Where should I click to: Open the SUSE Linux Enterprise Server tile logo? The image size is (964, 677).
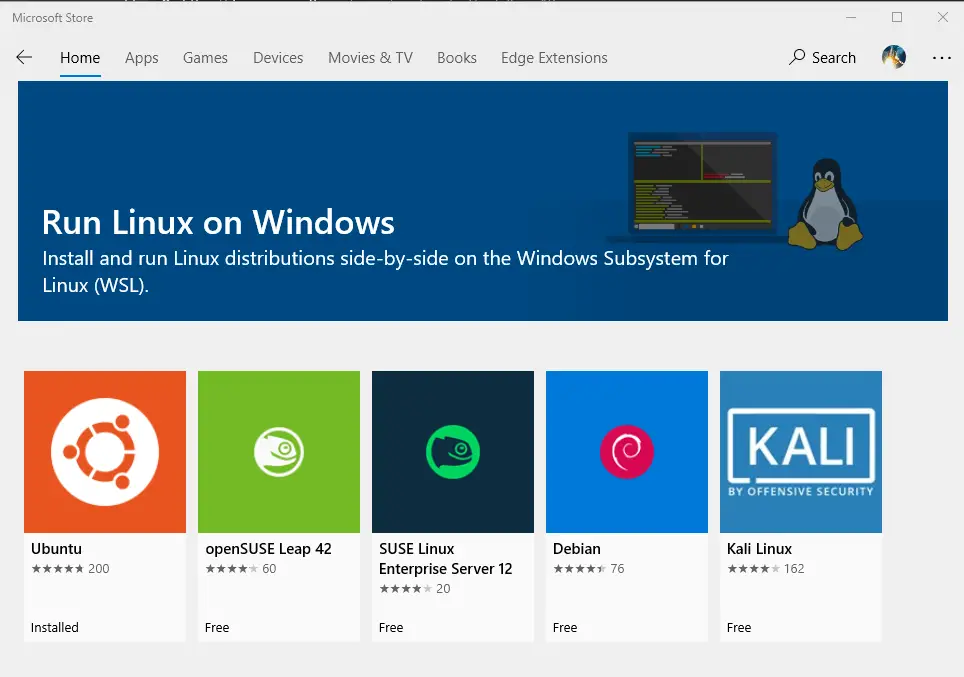point(453,452)
